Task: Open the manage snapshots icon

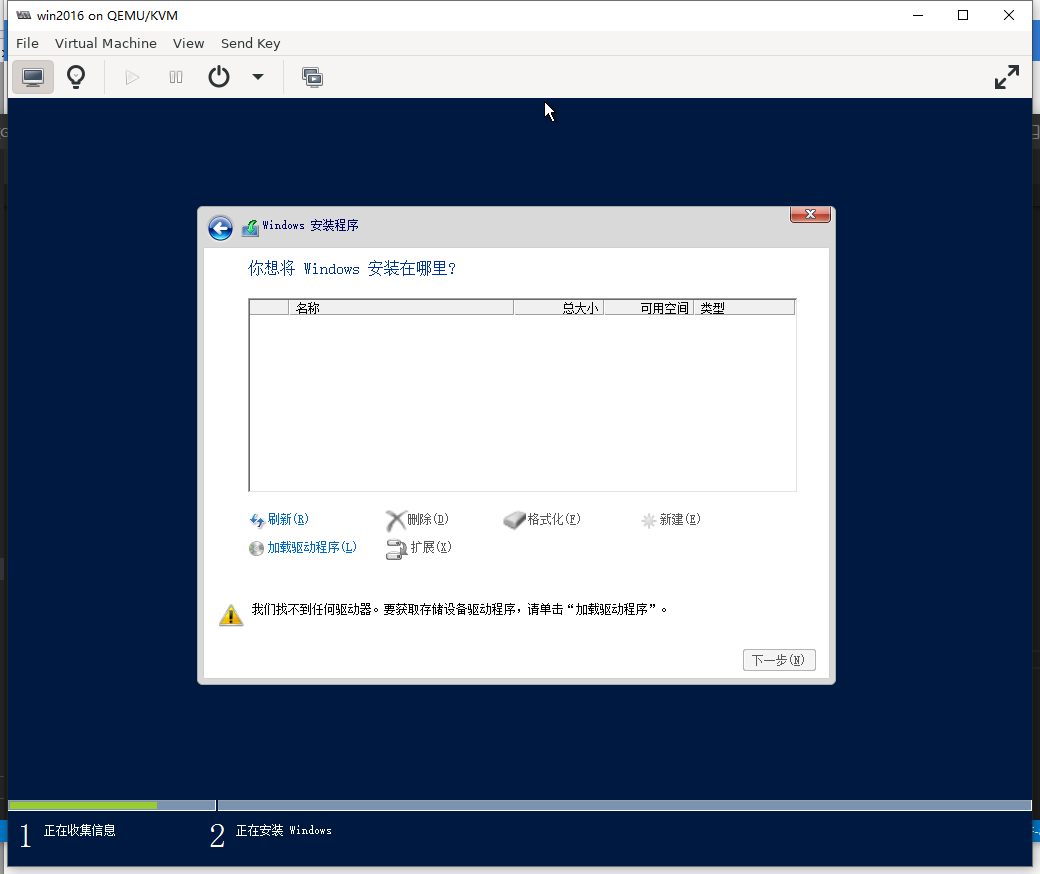Action: pos(312,77)
